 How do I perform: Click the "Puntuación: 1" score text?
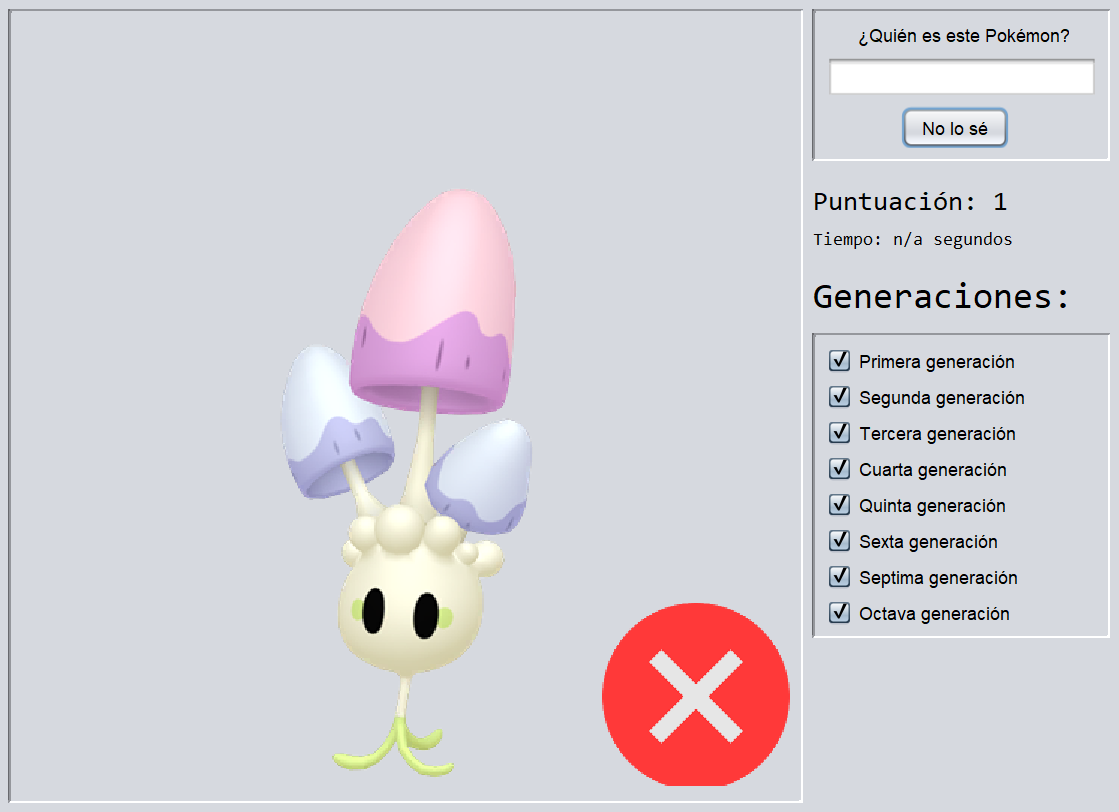[910, 202]
